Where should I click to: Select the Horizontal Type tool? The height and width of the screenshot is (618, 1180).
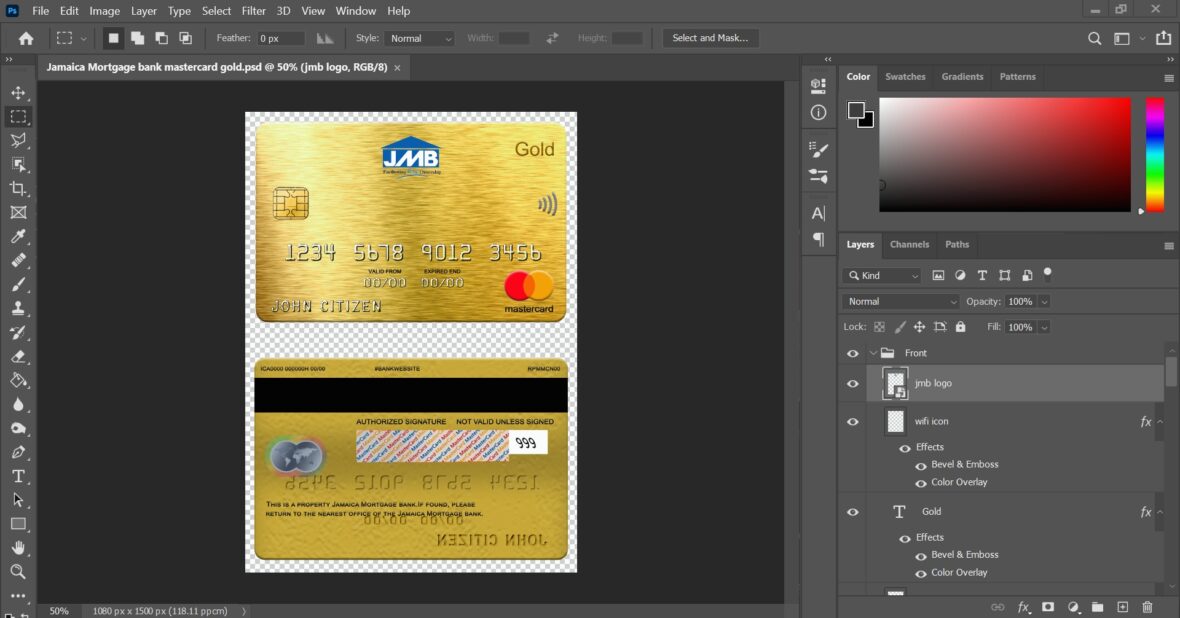point(18,476)
